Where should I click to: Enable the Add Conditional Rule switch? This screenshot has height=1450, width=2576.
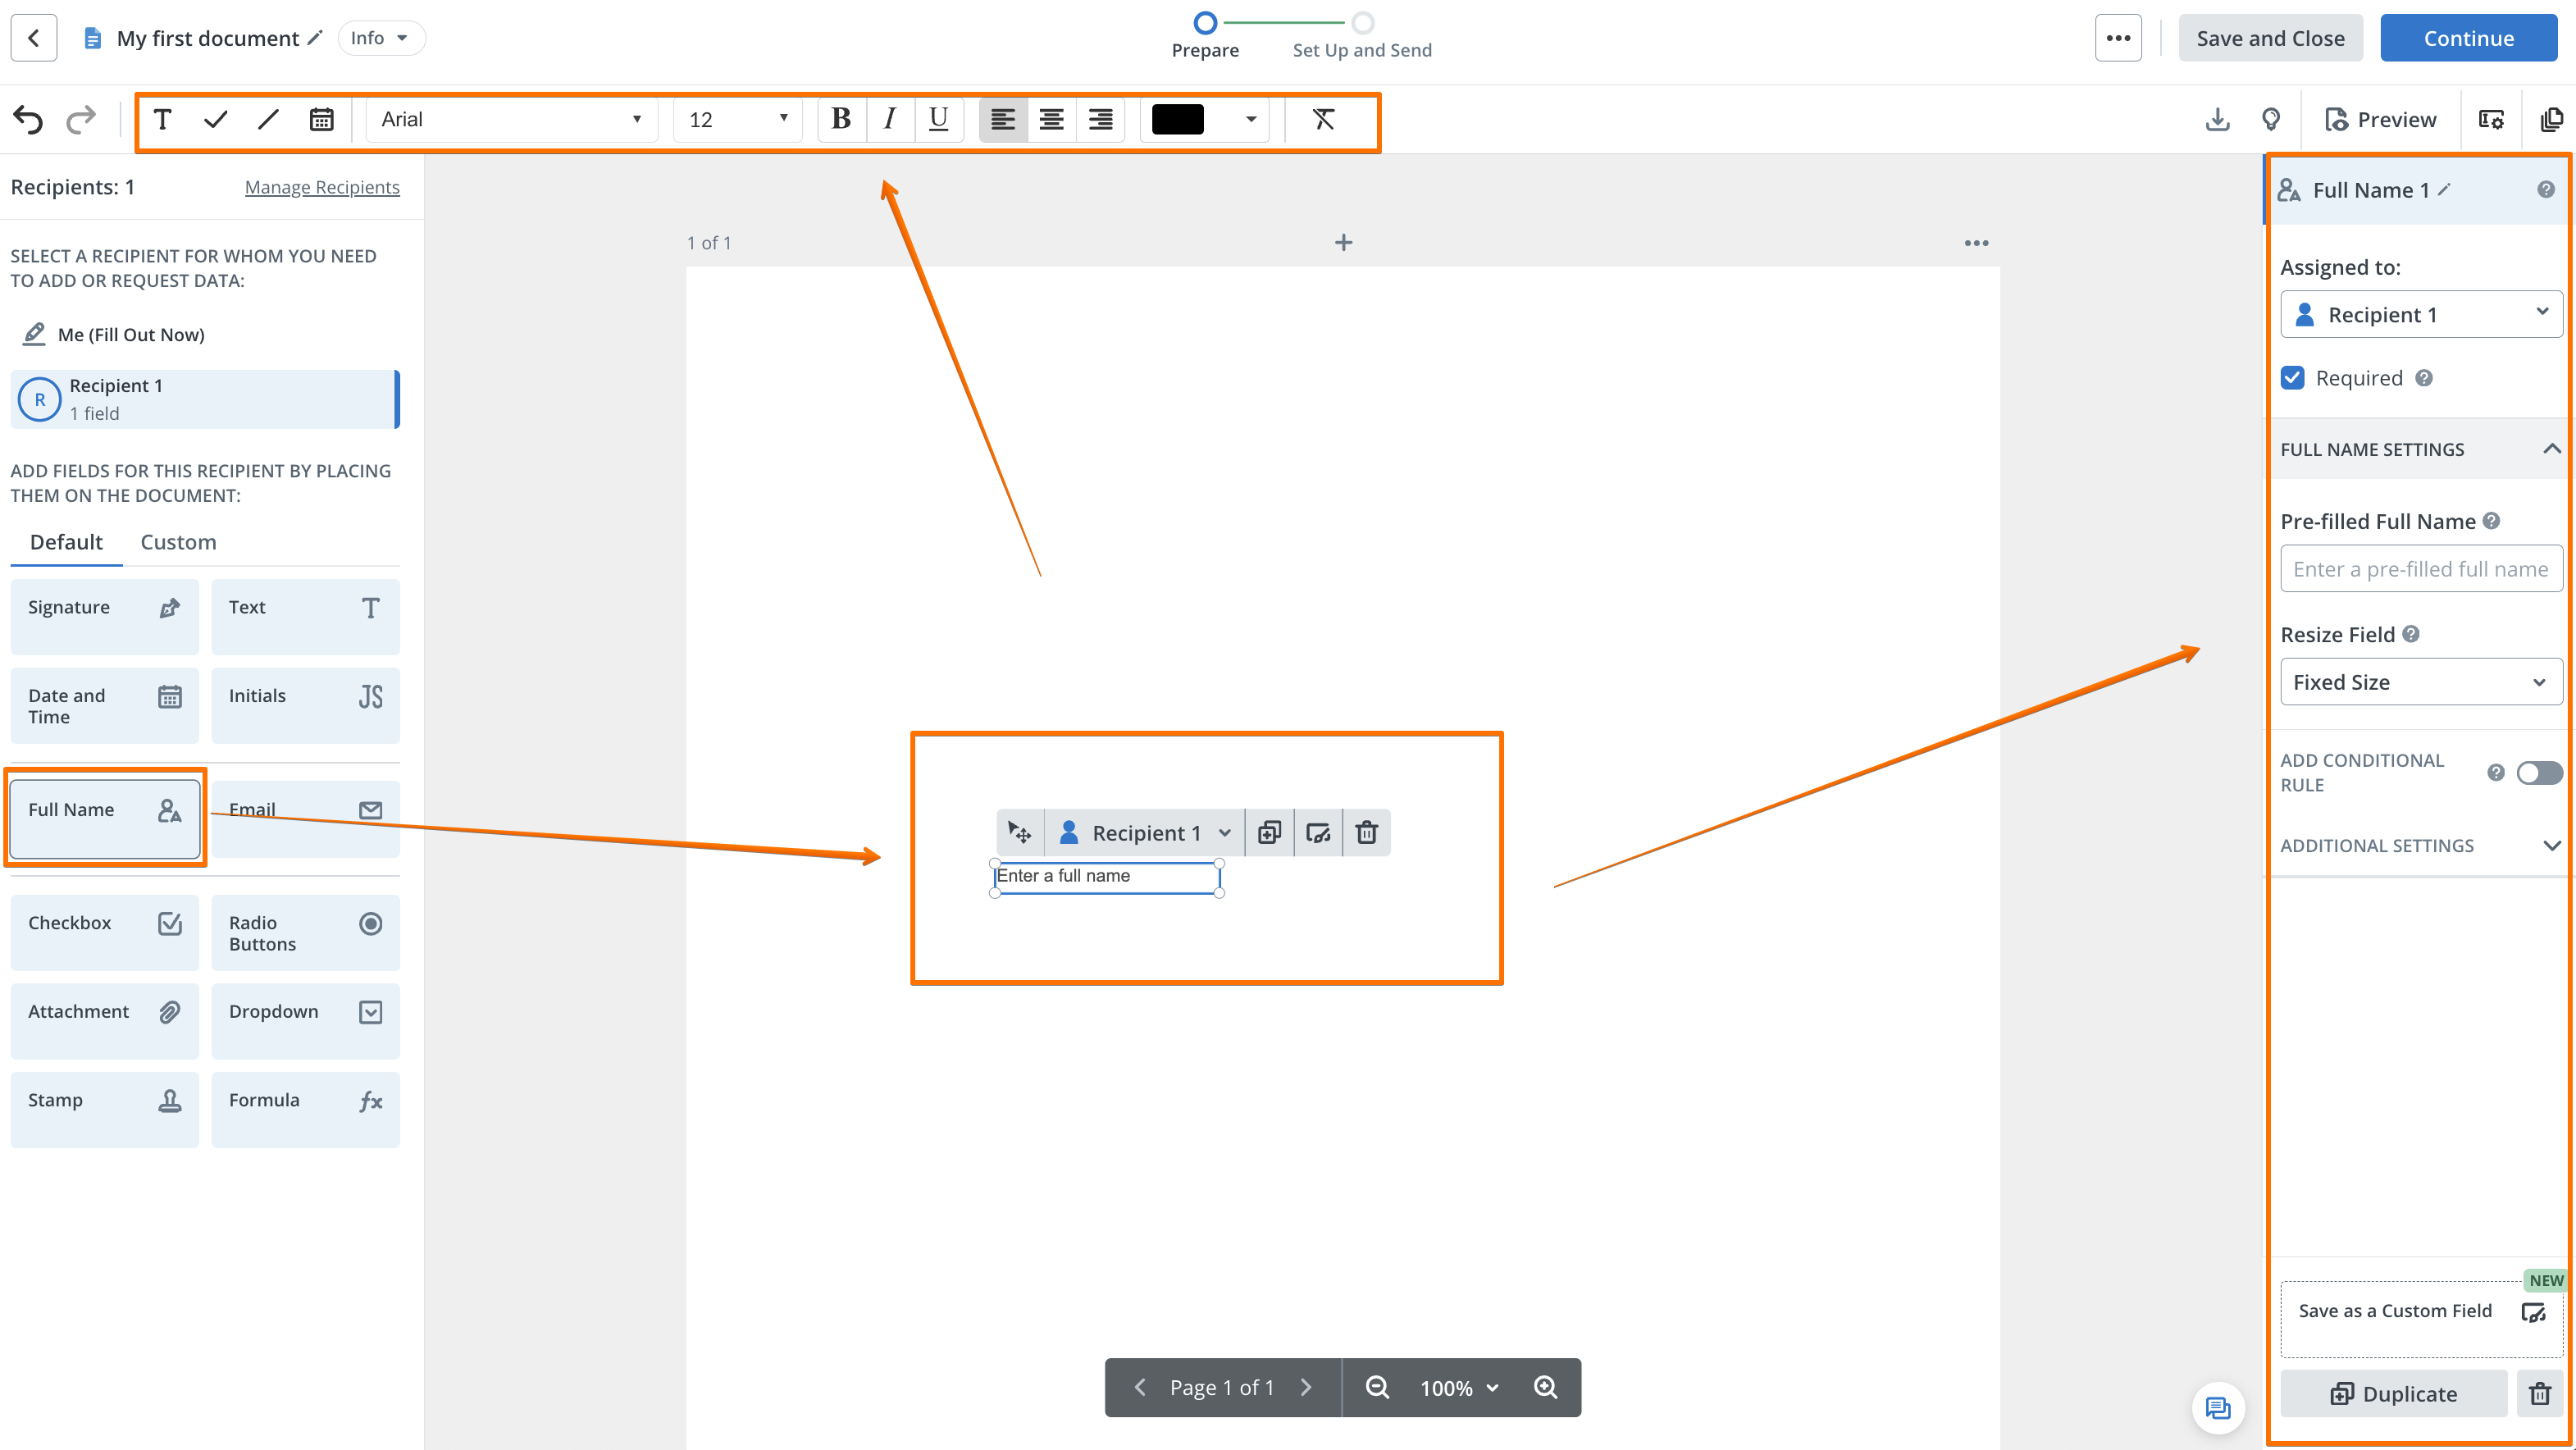2538,773
